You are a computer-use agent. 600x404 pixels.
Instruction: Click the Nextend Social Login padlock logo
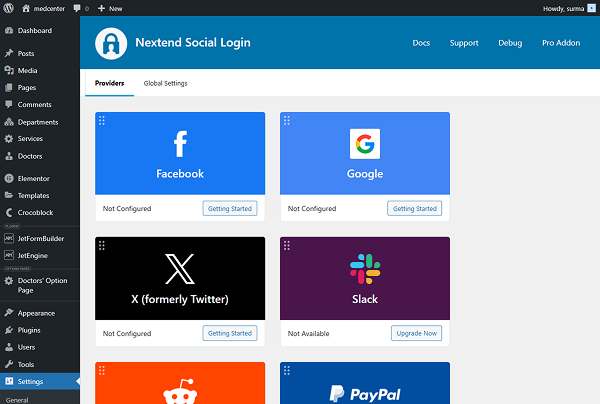pos(111,43)
